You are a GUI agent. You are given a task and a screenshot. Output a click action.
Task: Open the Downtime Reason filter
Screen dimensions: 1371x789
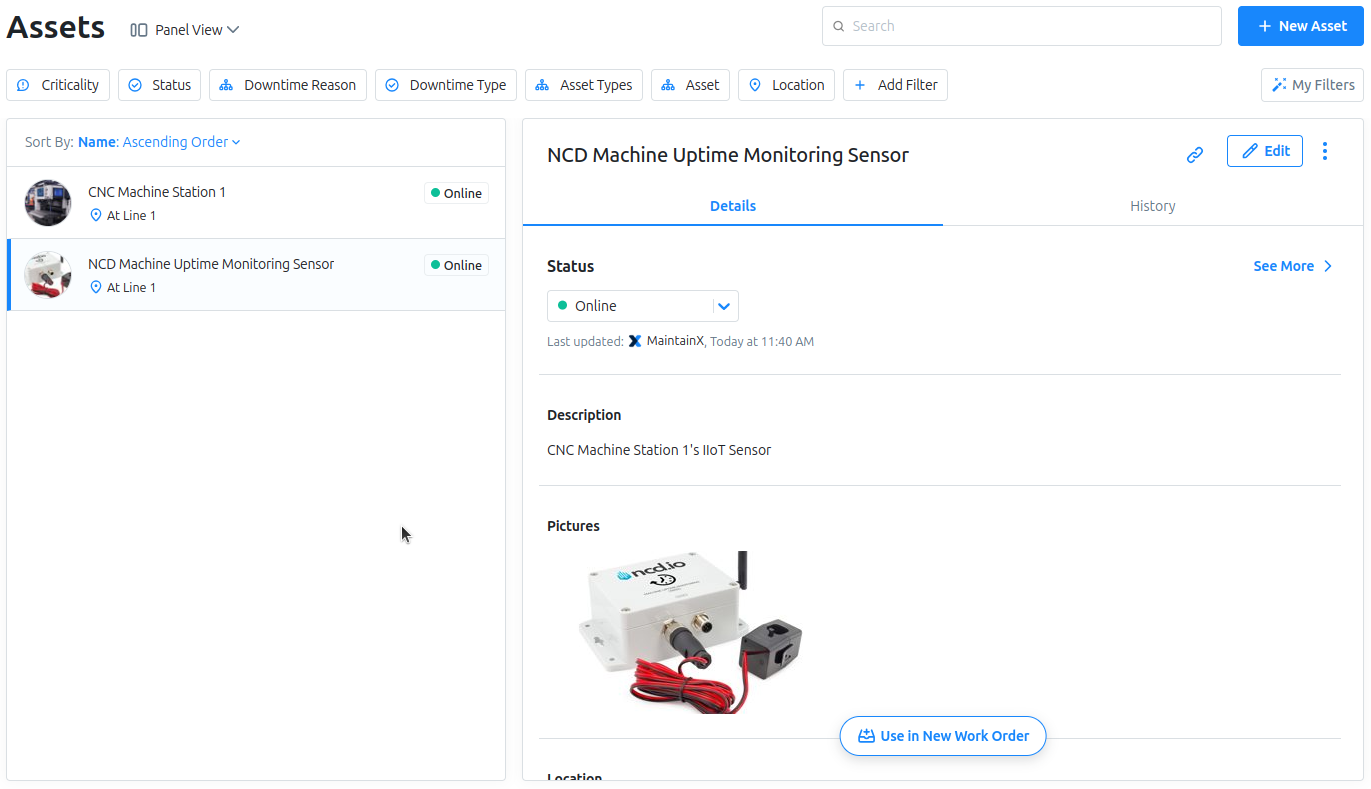288,85
